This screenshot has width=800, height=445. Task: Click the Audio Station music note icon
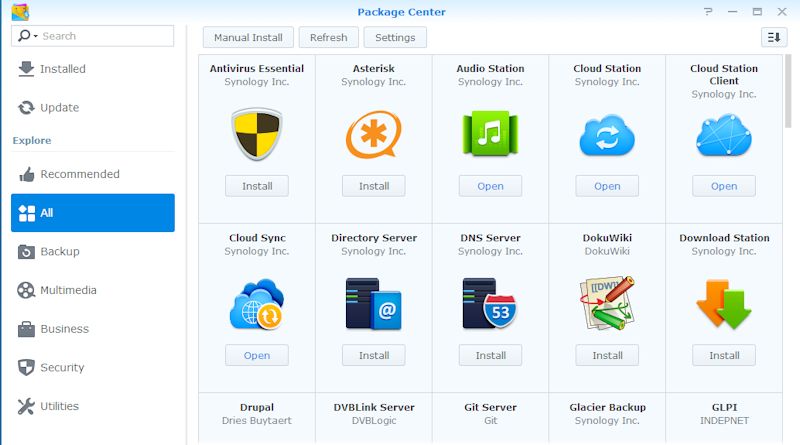coord(490,134)
